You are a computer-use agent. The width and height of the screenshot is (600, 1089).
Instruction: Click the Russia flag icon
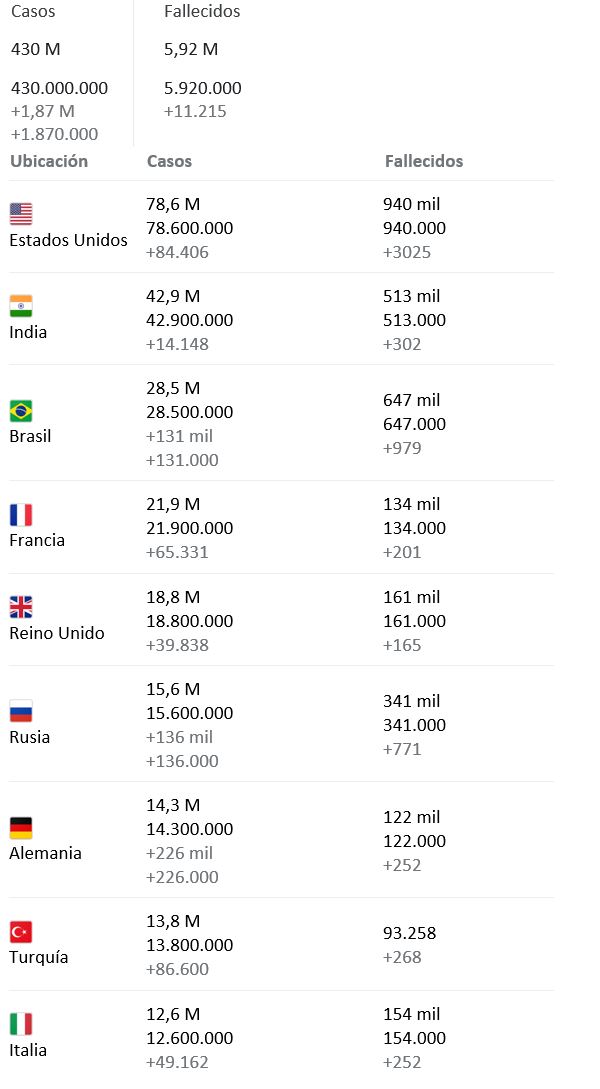click(21, 711)
